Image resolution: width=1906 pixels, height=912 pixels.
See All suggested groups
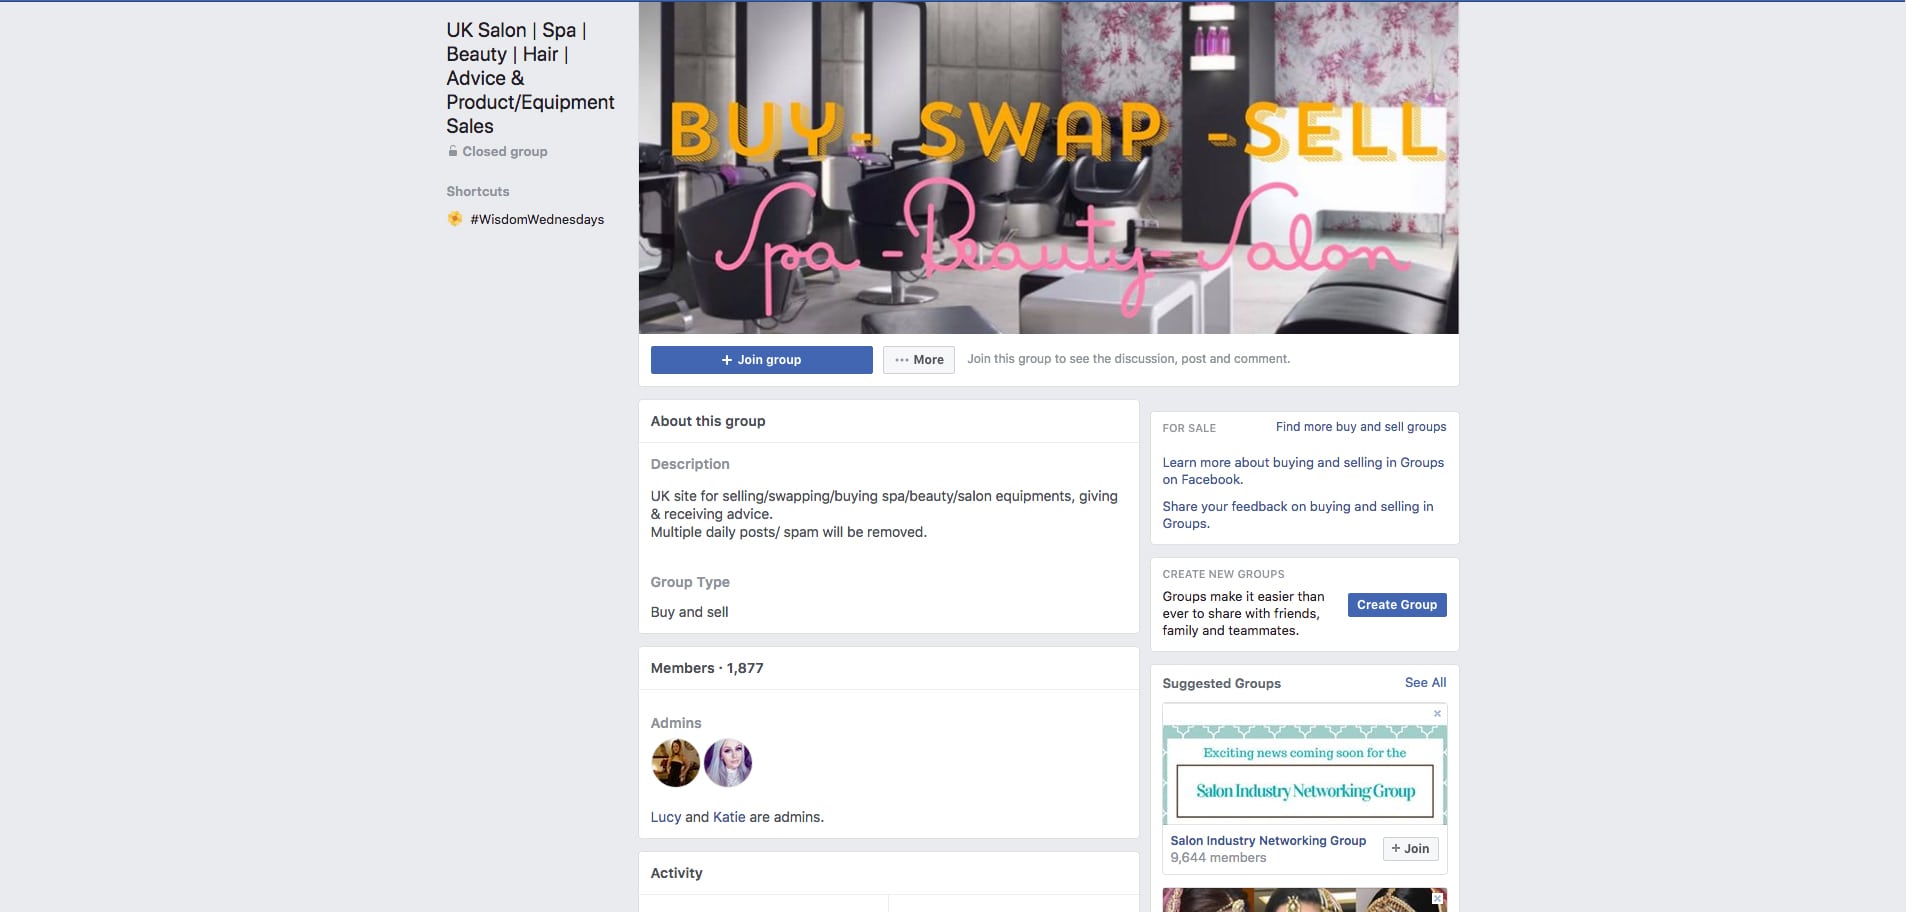(1425, 683)
